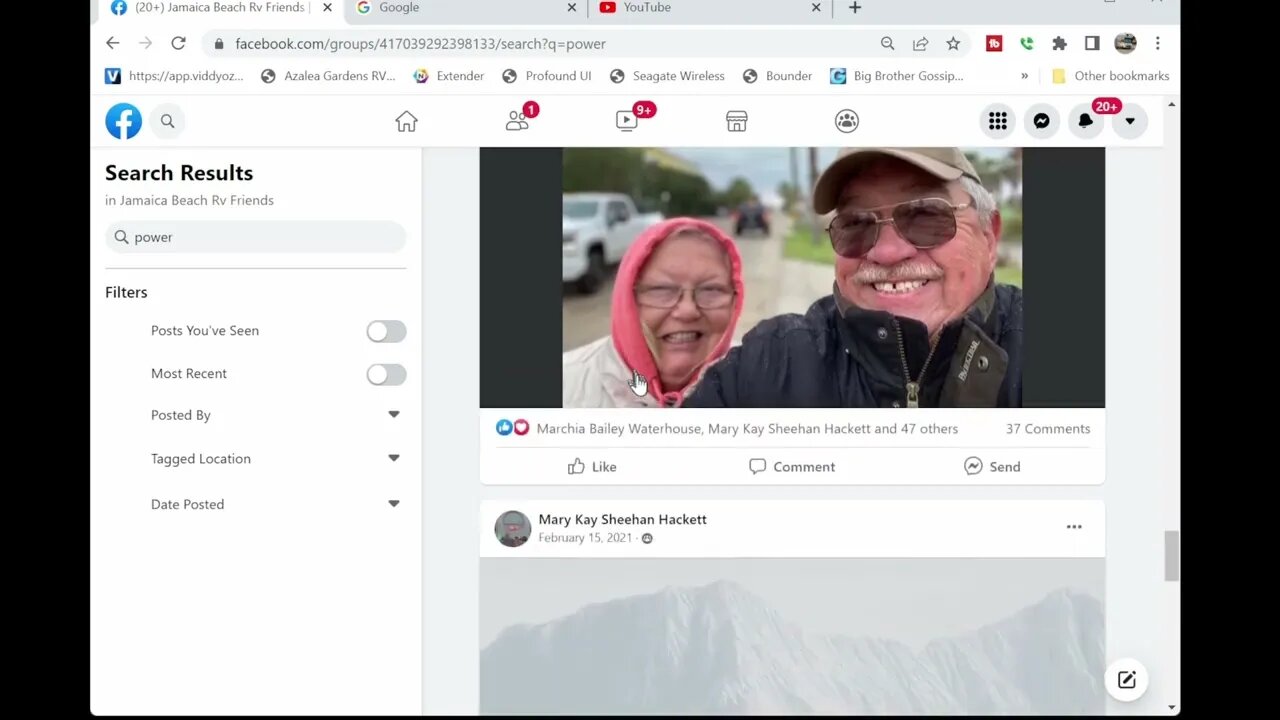The width and height of the screenshot is (1280, 720).
Task: Show more bookmarks chevron
Action: pos(1024,76)
